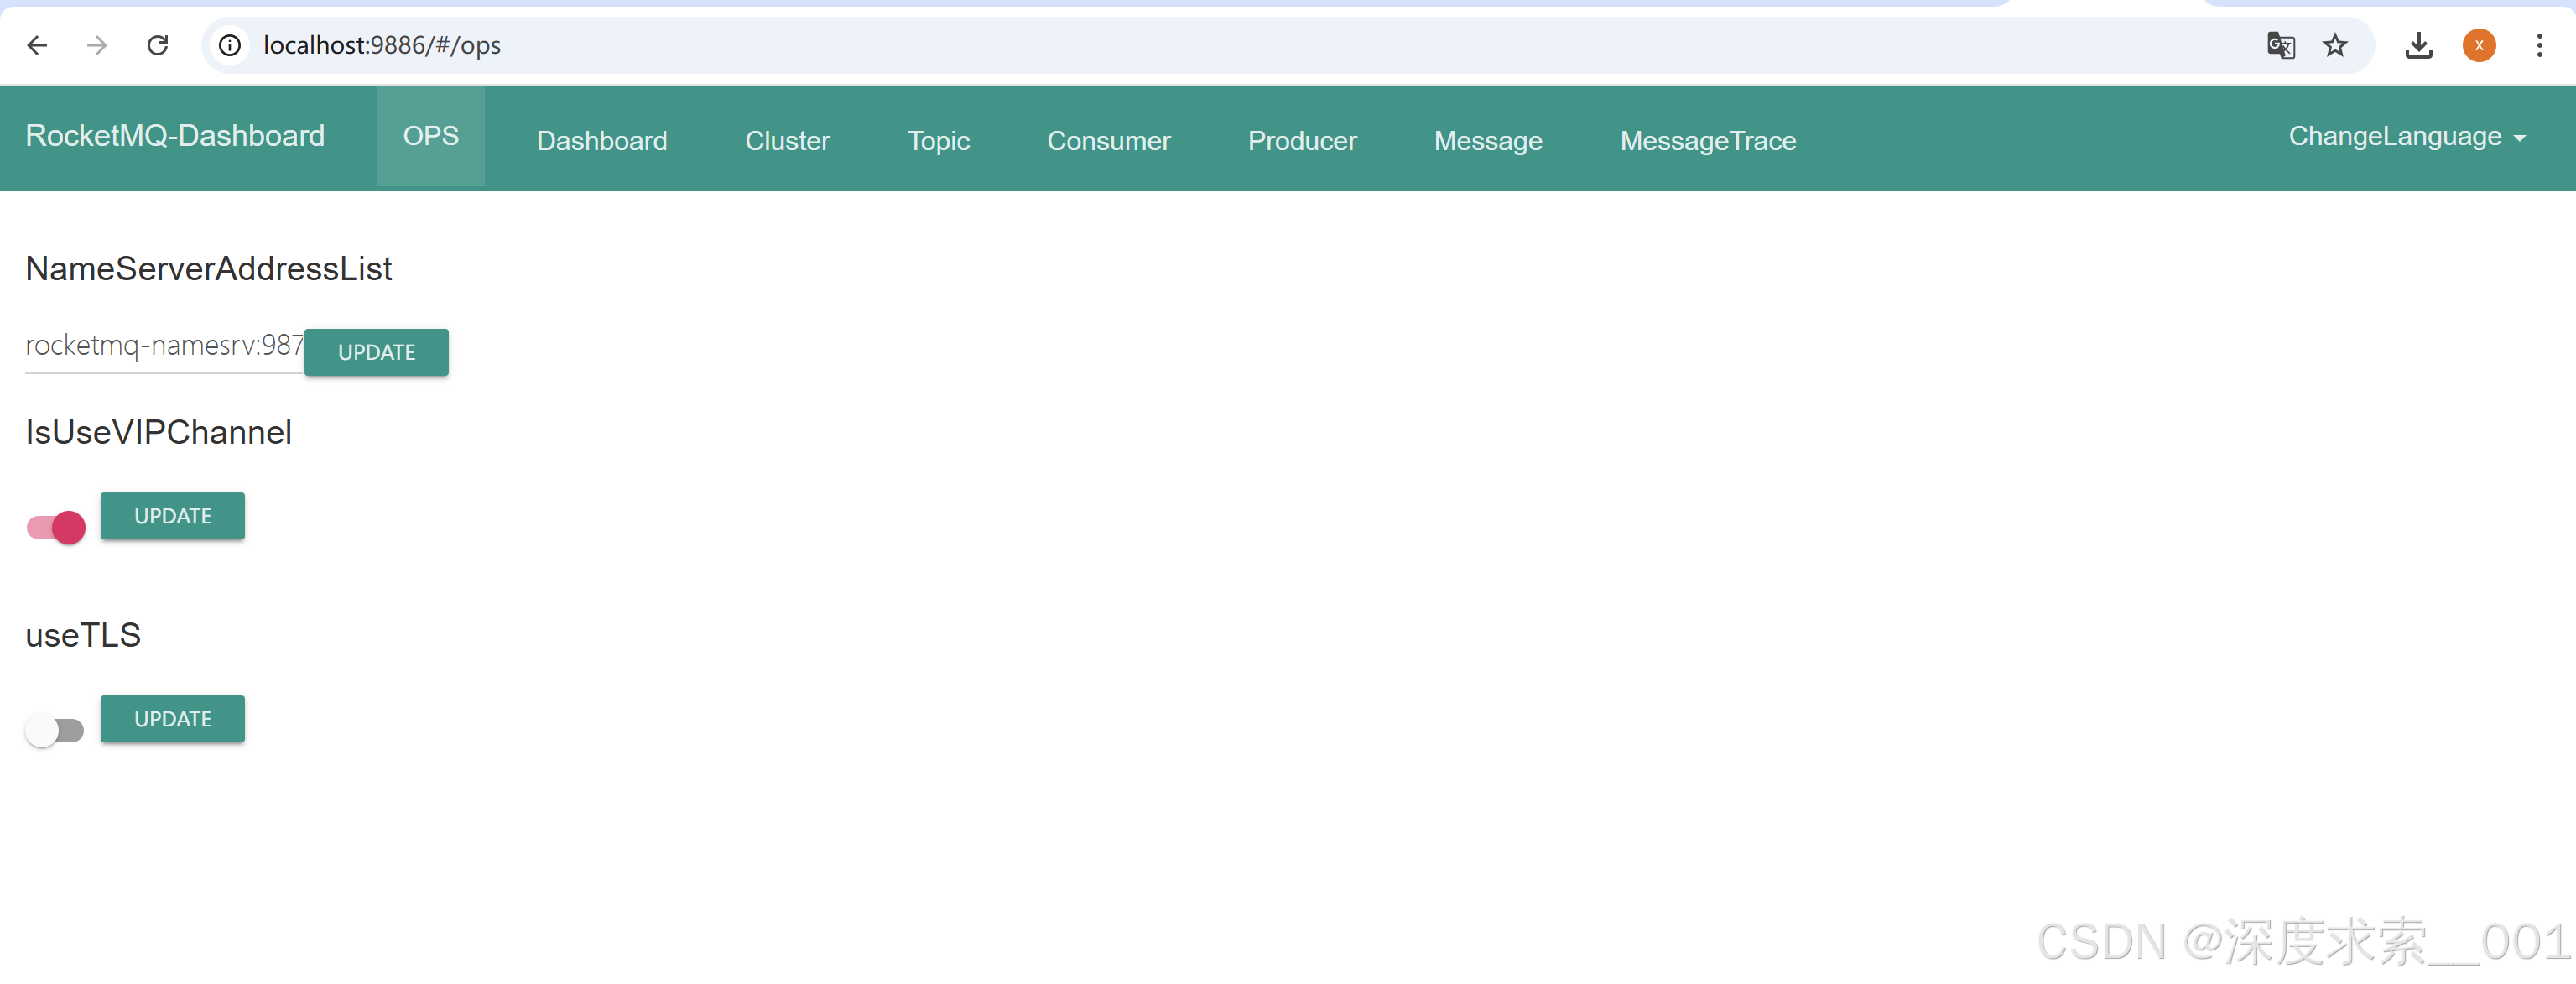The height and width of the screenshot is (984, 2576).
Task: Click the RocketMQ-Dashboard brand link
Action: point(175,136)
